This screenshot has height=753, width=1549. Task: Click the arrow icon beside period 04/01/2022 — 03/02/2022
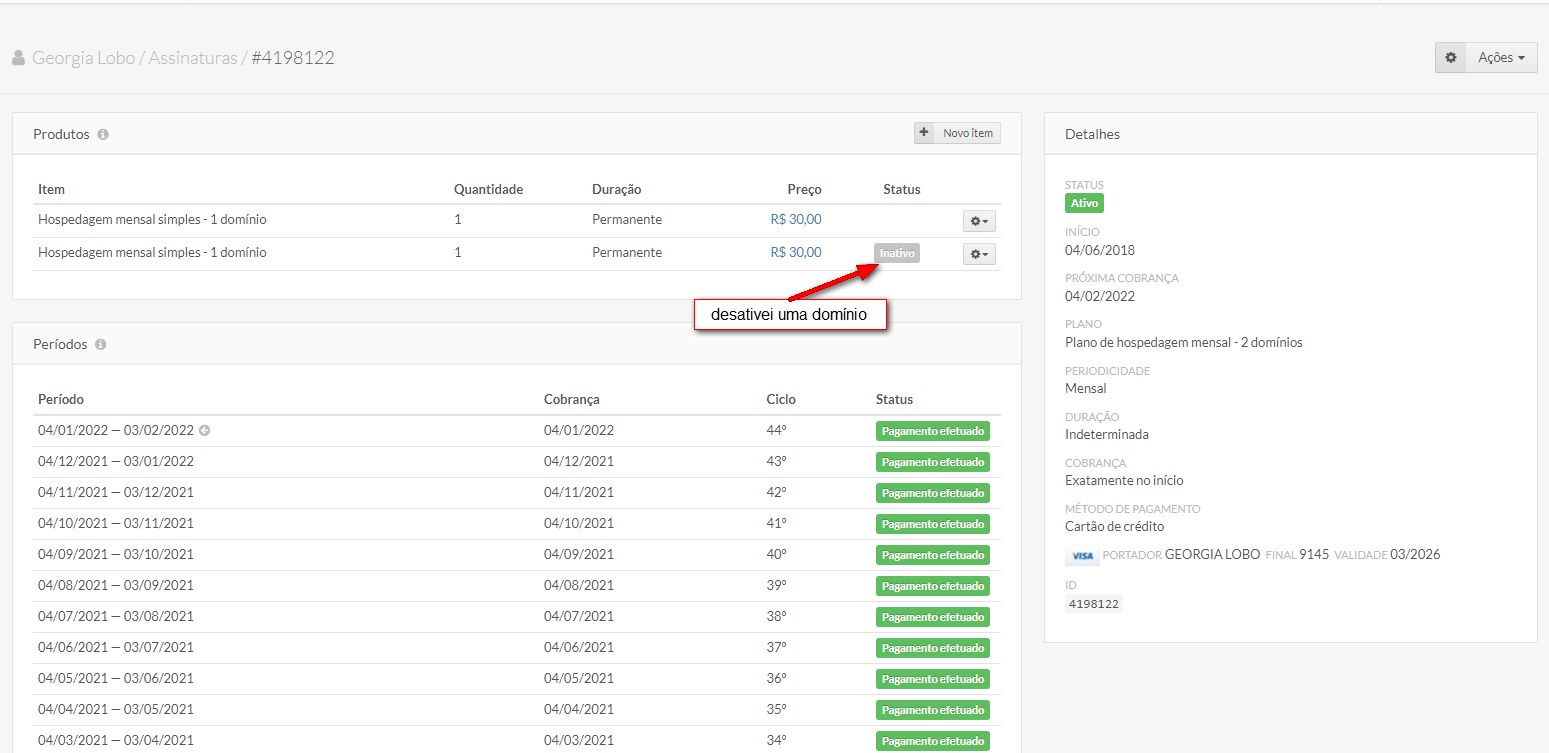[205, 431]
